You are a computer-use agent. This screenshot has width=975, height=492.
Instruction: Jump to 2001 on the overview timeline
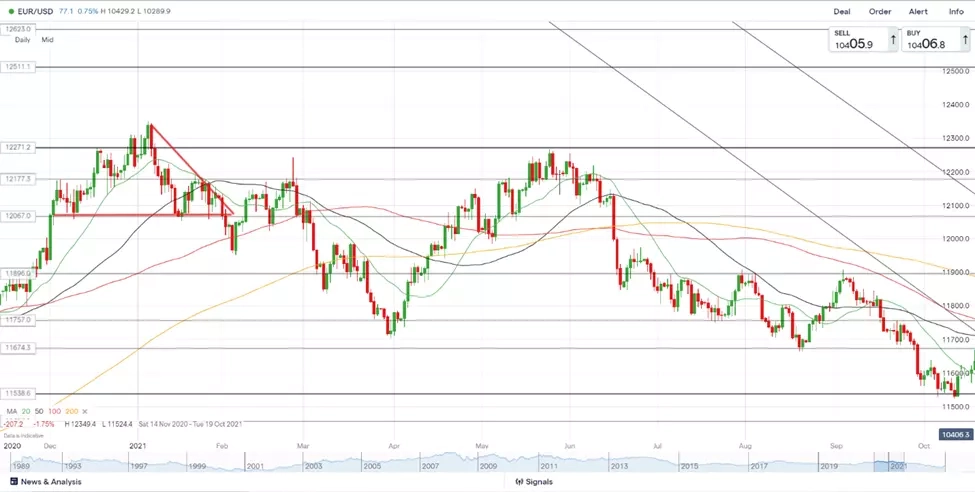click(x=255, y=466)
